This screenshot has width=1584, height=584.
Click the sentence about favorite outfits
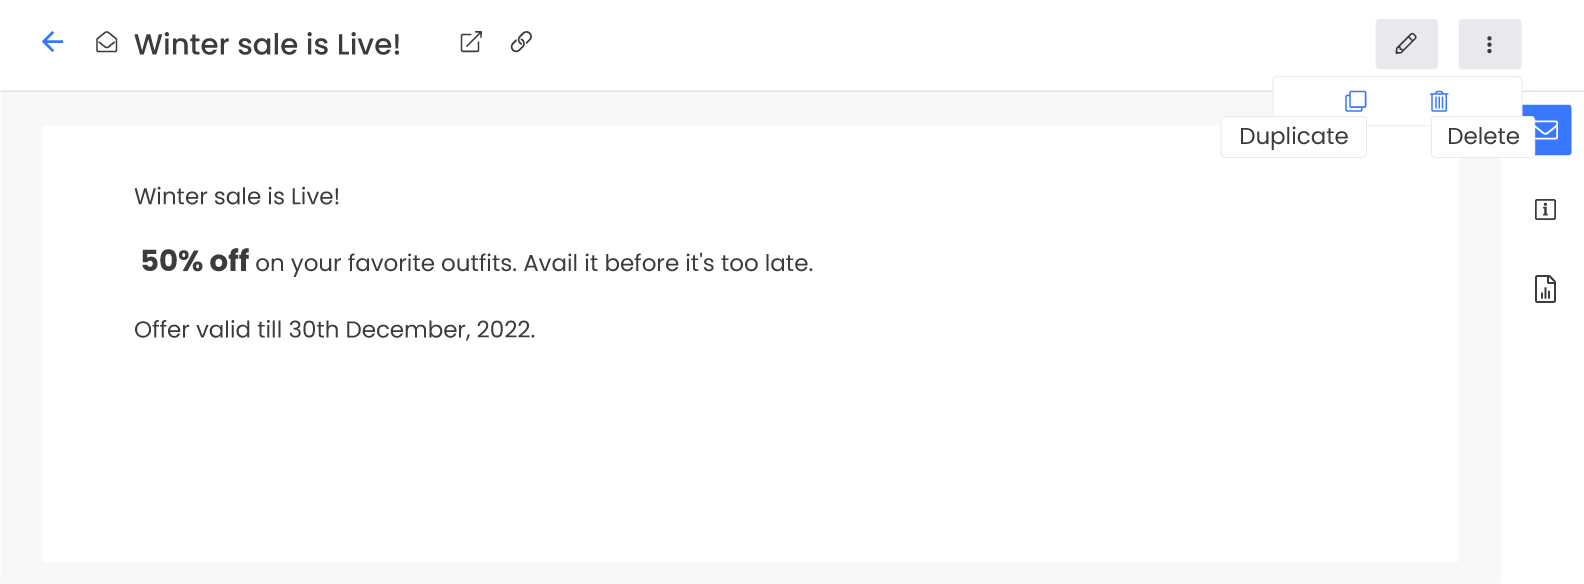click(534, 264)
